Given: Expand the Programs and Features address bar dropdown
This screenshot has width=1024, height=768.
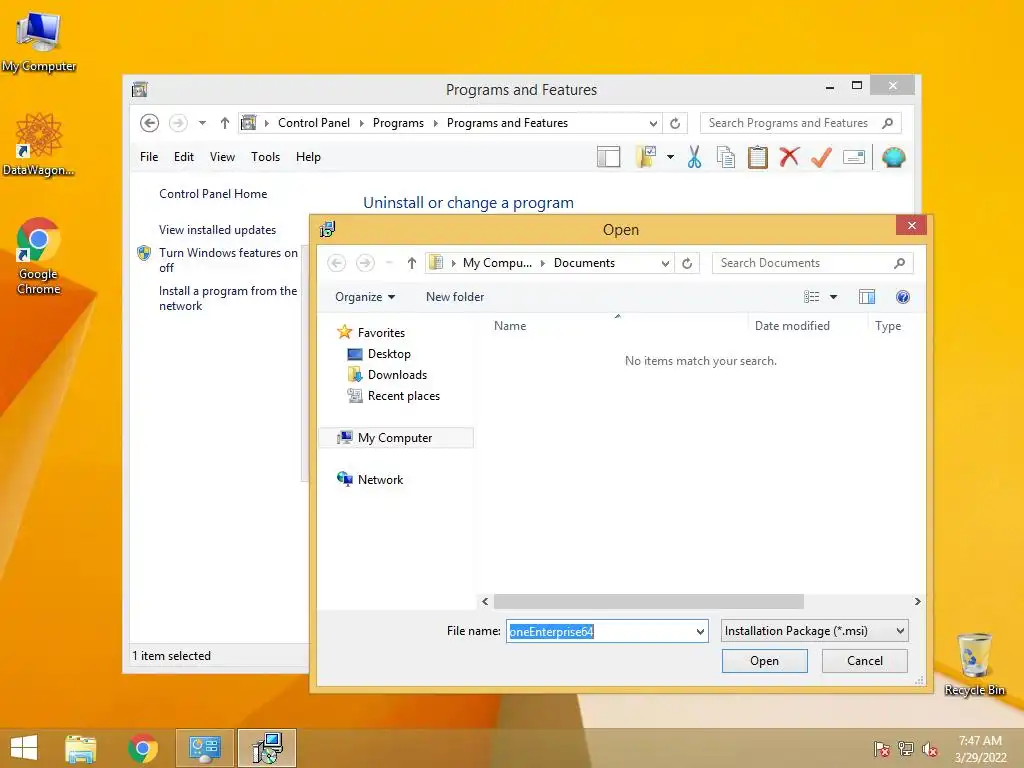Looking at the screenshot, I should (652, 123).
